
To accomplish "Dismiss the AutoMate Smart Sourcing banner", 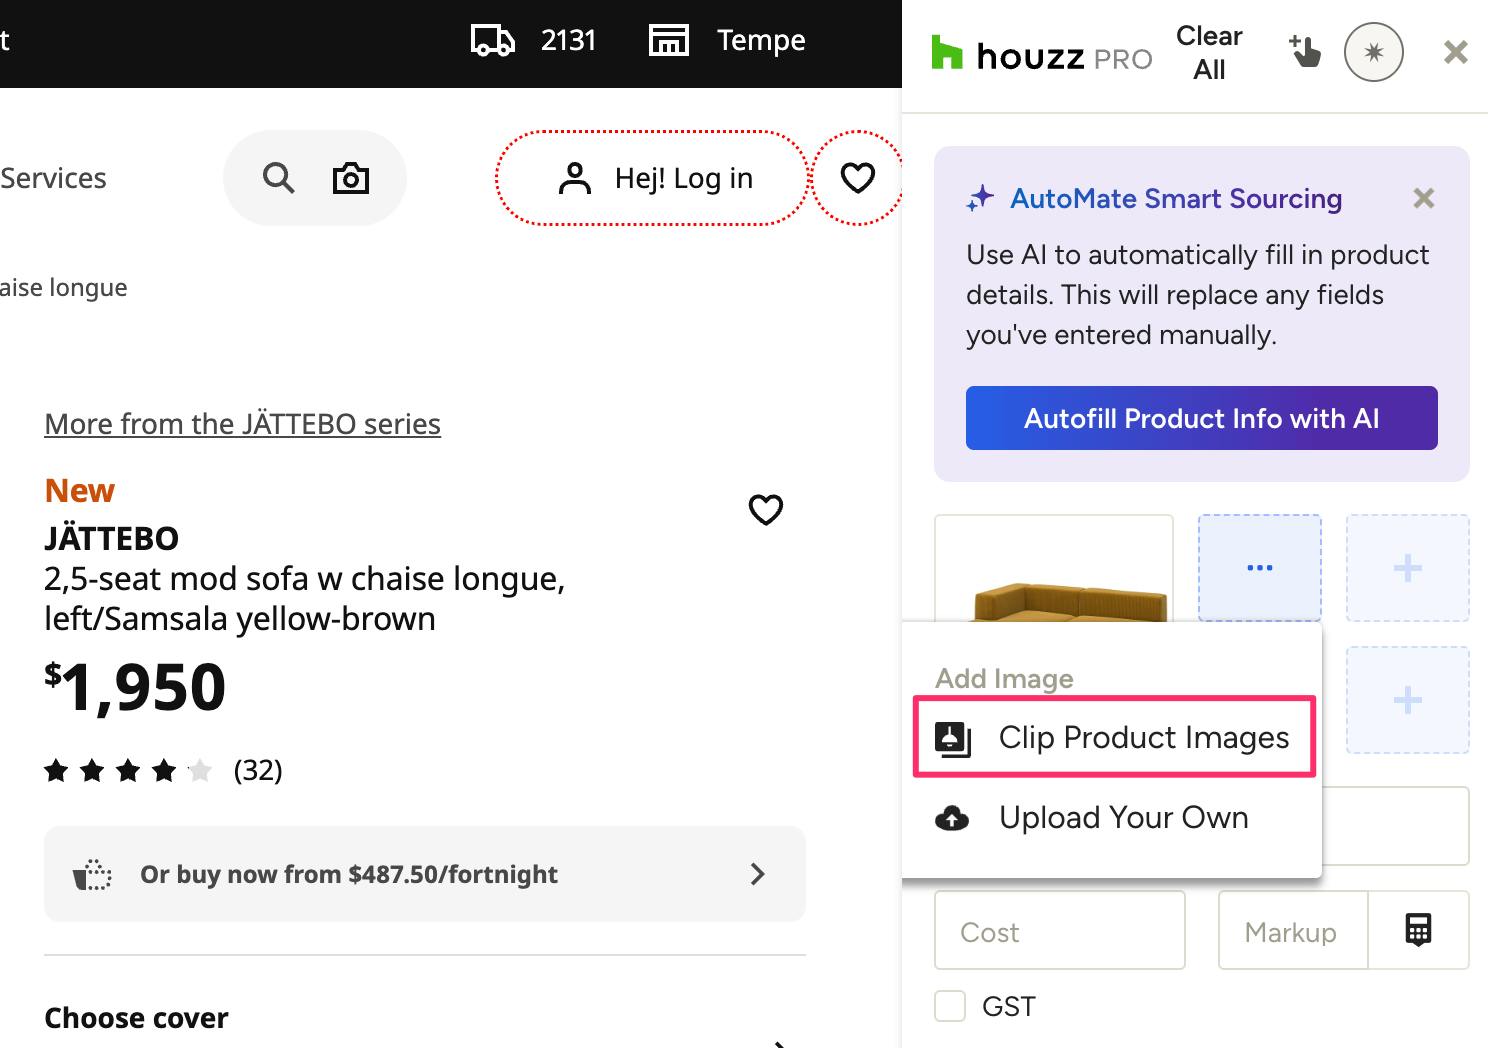I will [1423, 199].
